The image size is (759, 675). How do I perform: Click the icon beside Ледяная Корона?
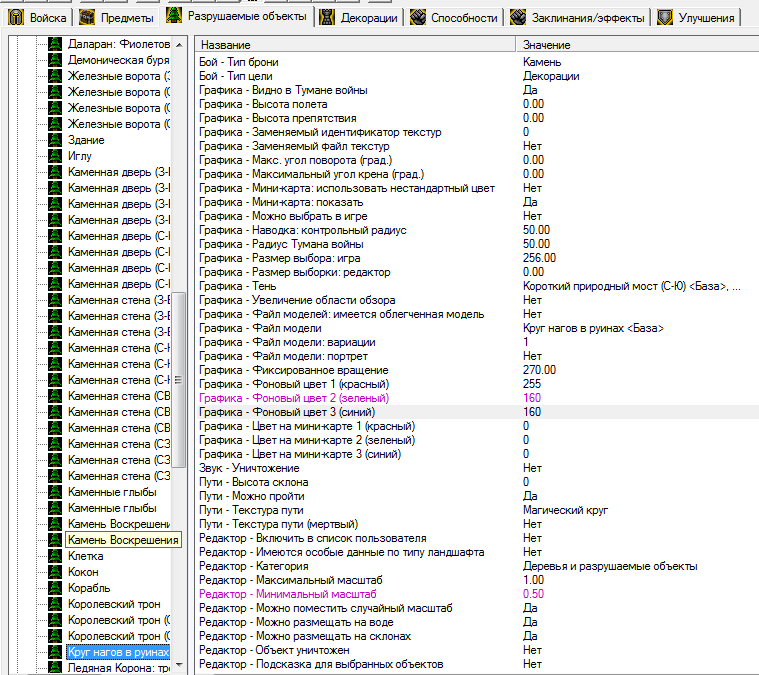(55, 668)
